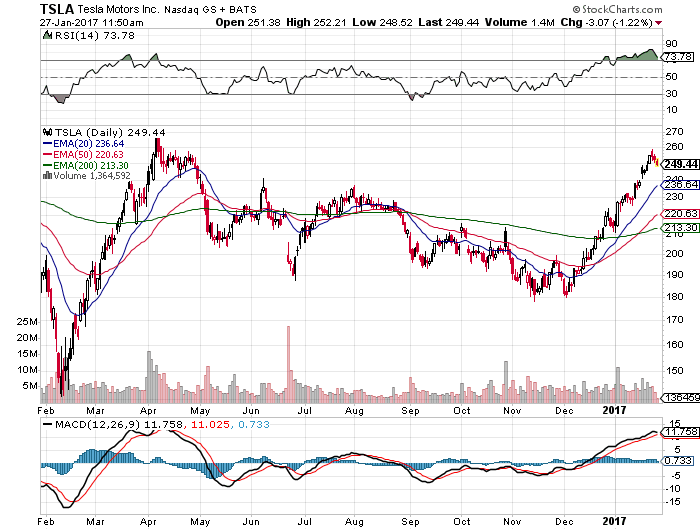Click the volume value tag at bottom right axis
Image resolution: width=700 pixels, height=530 pixels.
[680, 397]
